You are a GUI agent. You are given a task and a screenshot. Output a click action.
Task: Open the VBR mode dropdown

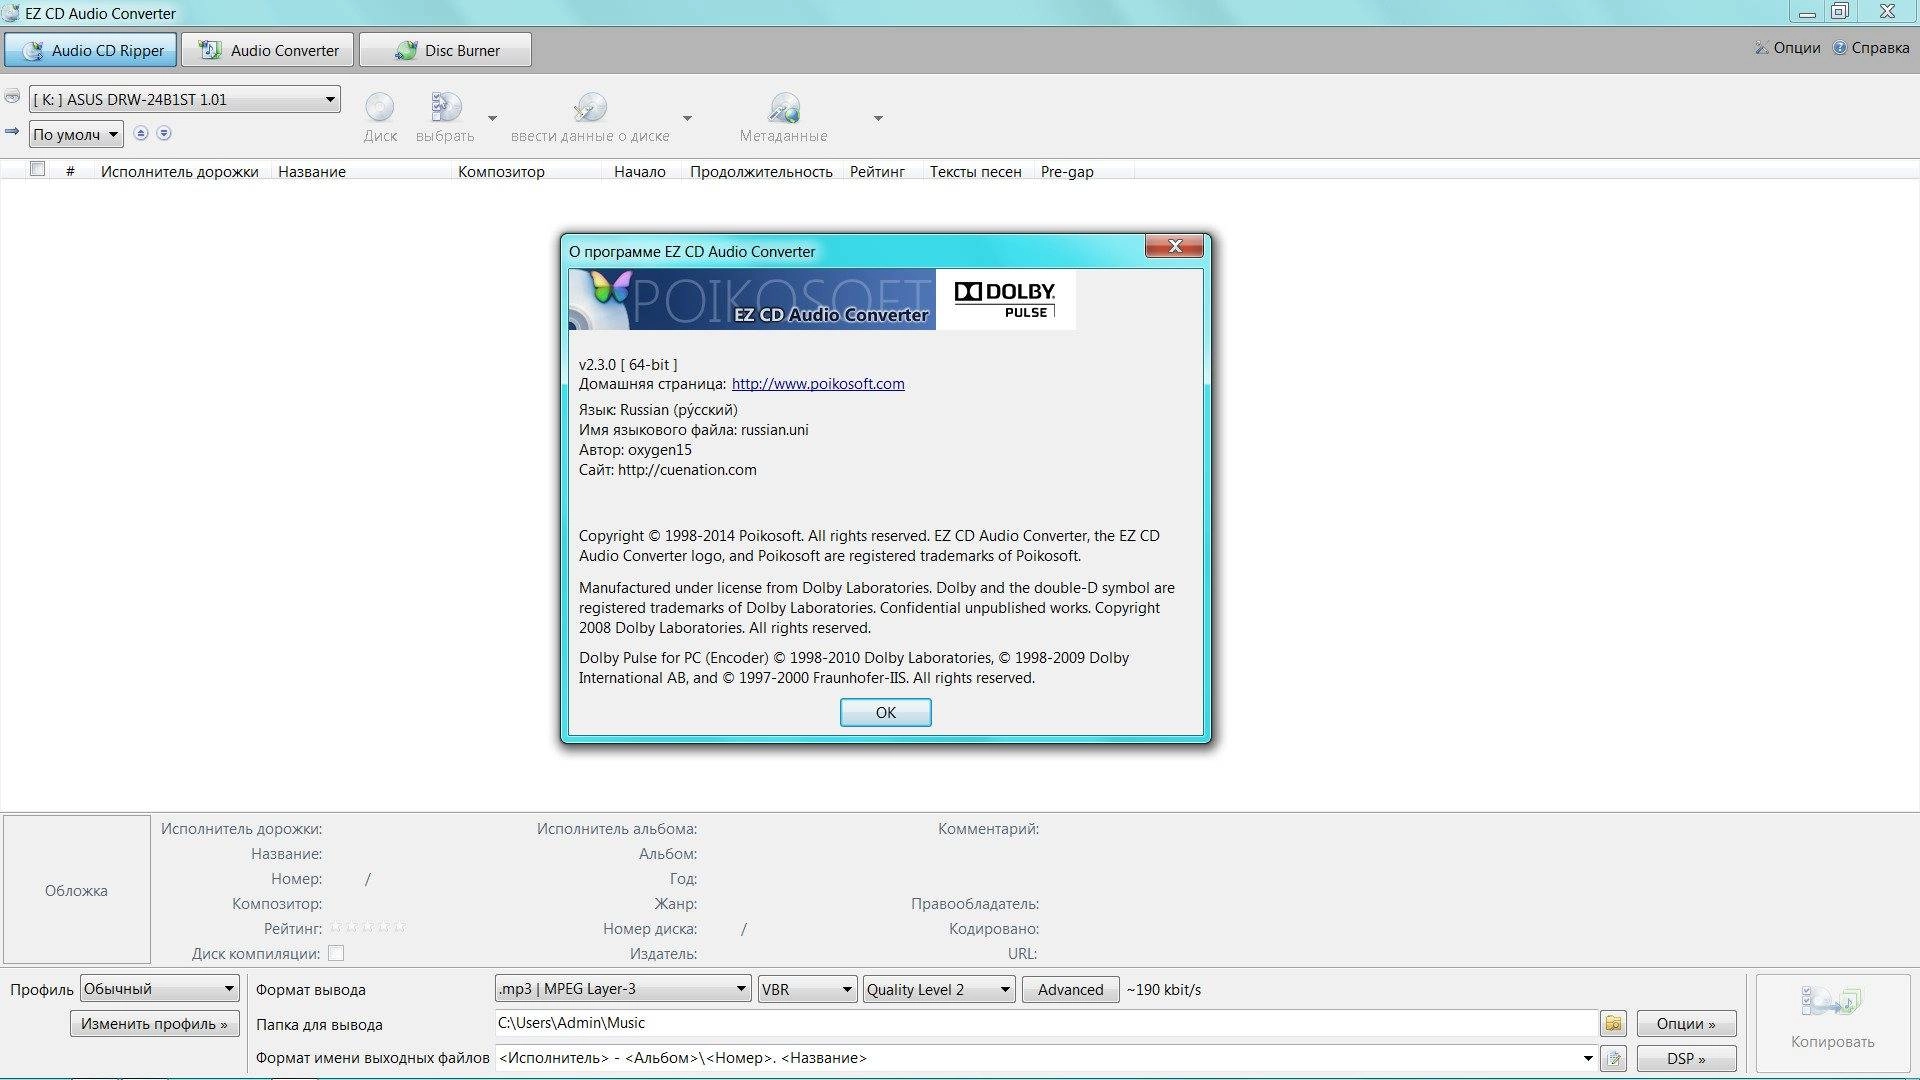click(807, 989)
